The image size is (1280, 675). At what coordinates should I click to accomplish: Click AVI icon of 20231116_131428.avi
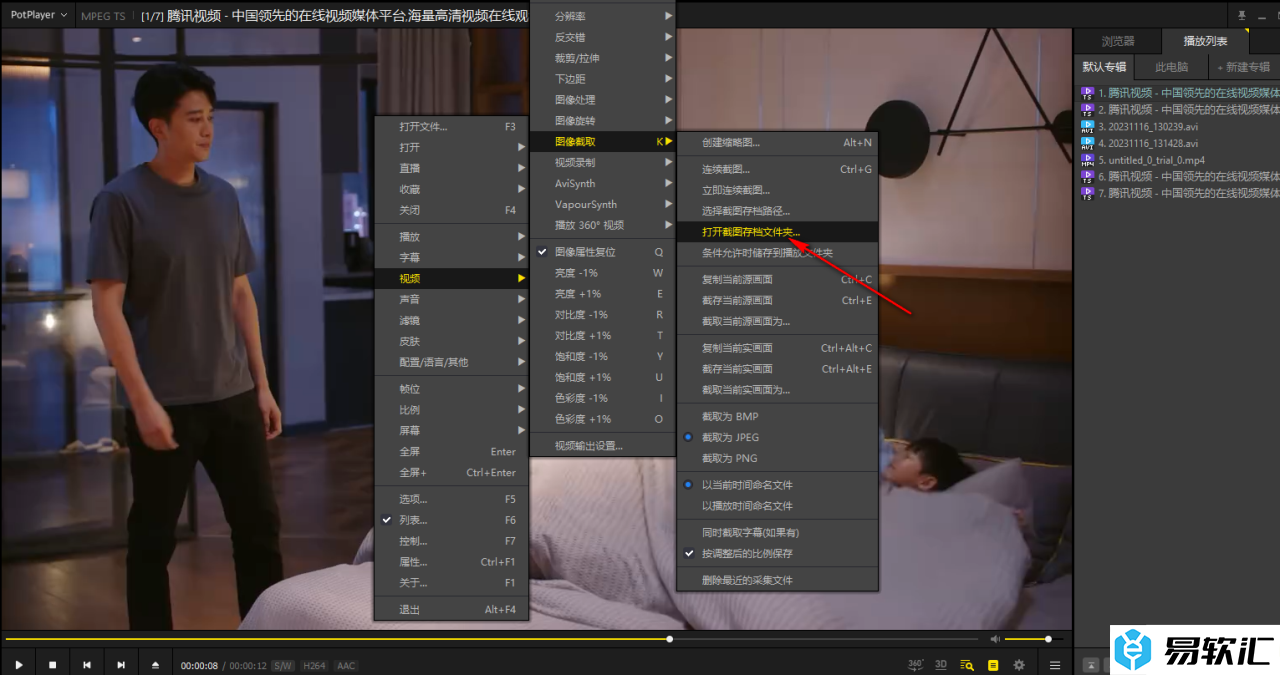1088,143
